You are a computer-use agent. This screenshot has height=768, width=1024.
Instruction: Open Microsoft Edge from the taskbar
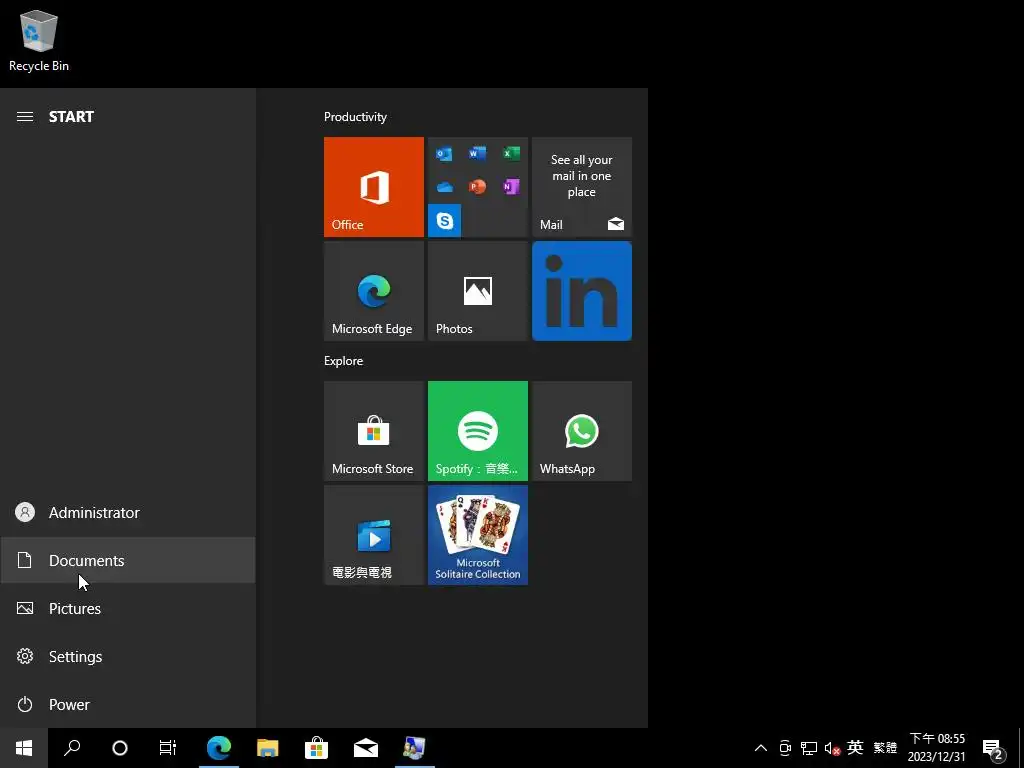[x=219, y=748]
